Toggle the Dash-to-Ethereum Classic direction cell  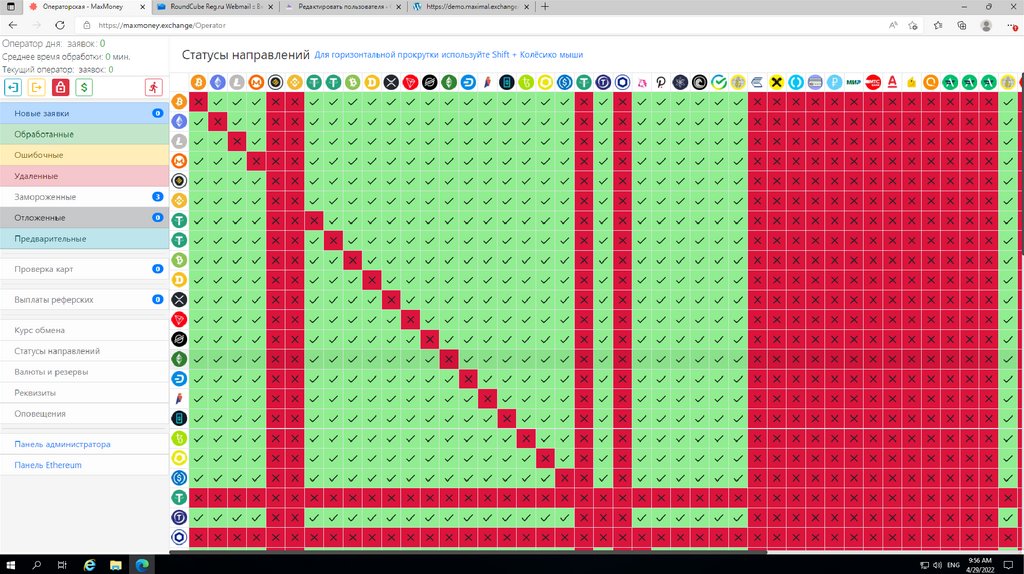click(449, 379)
